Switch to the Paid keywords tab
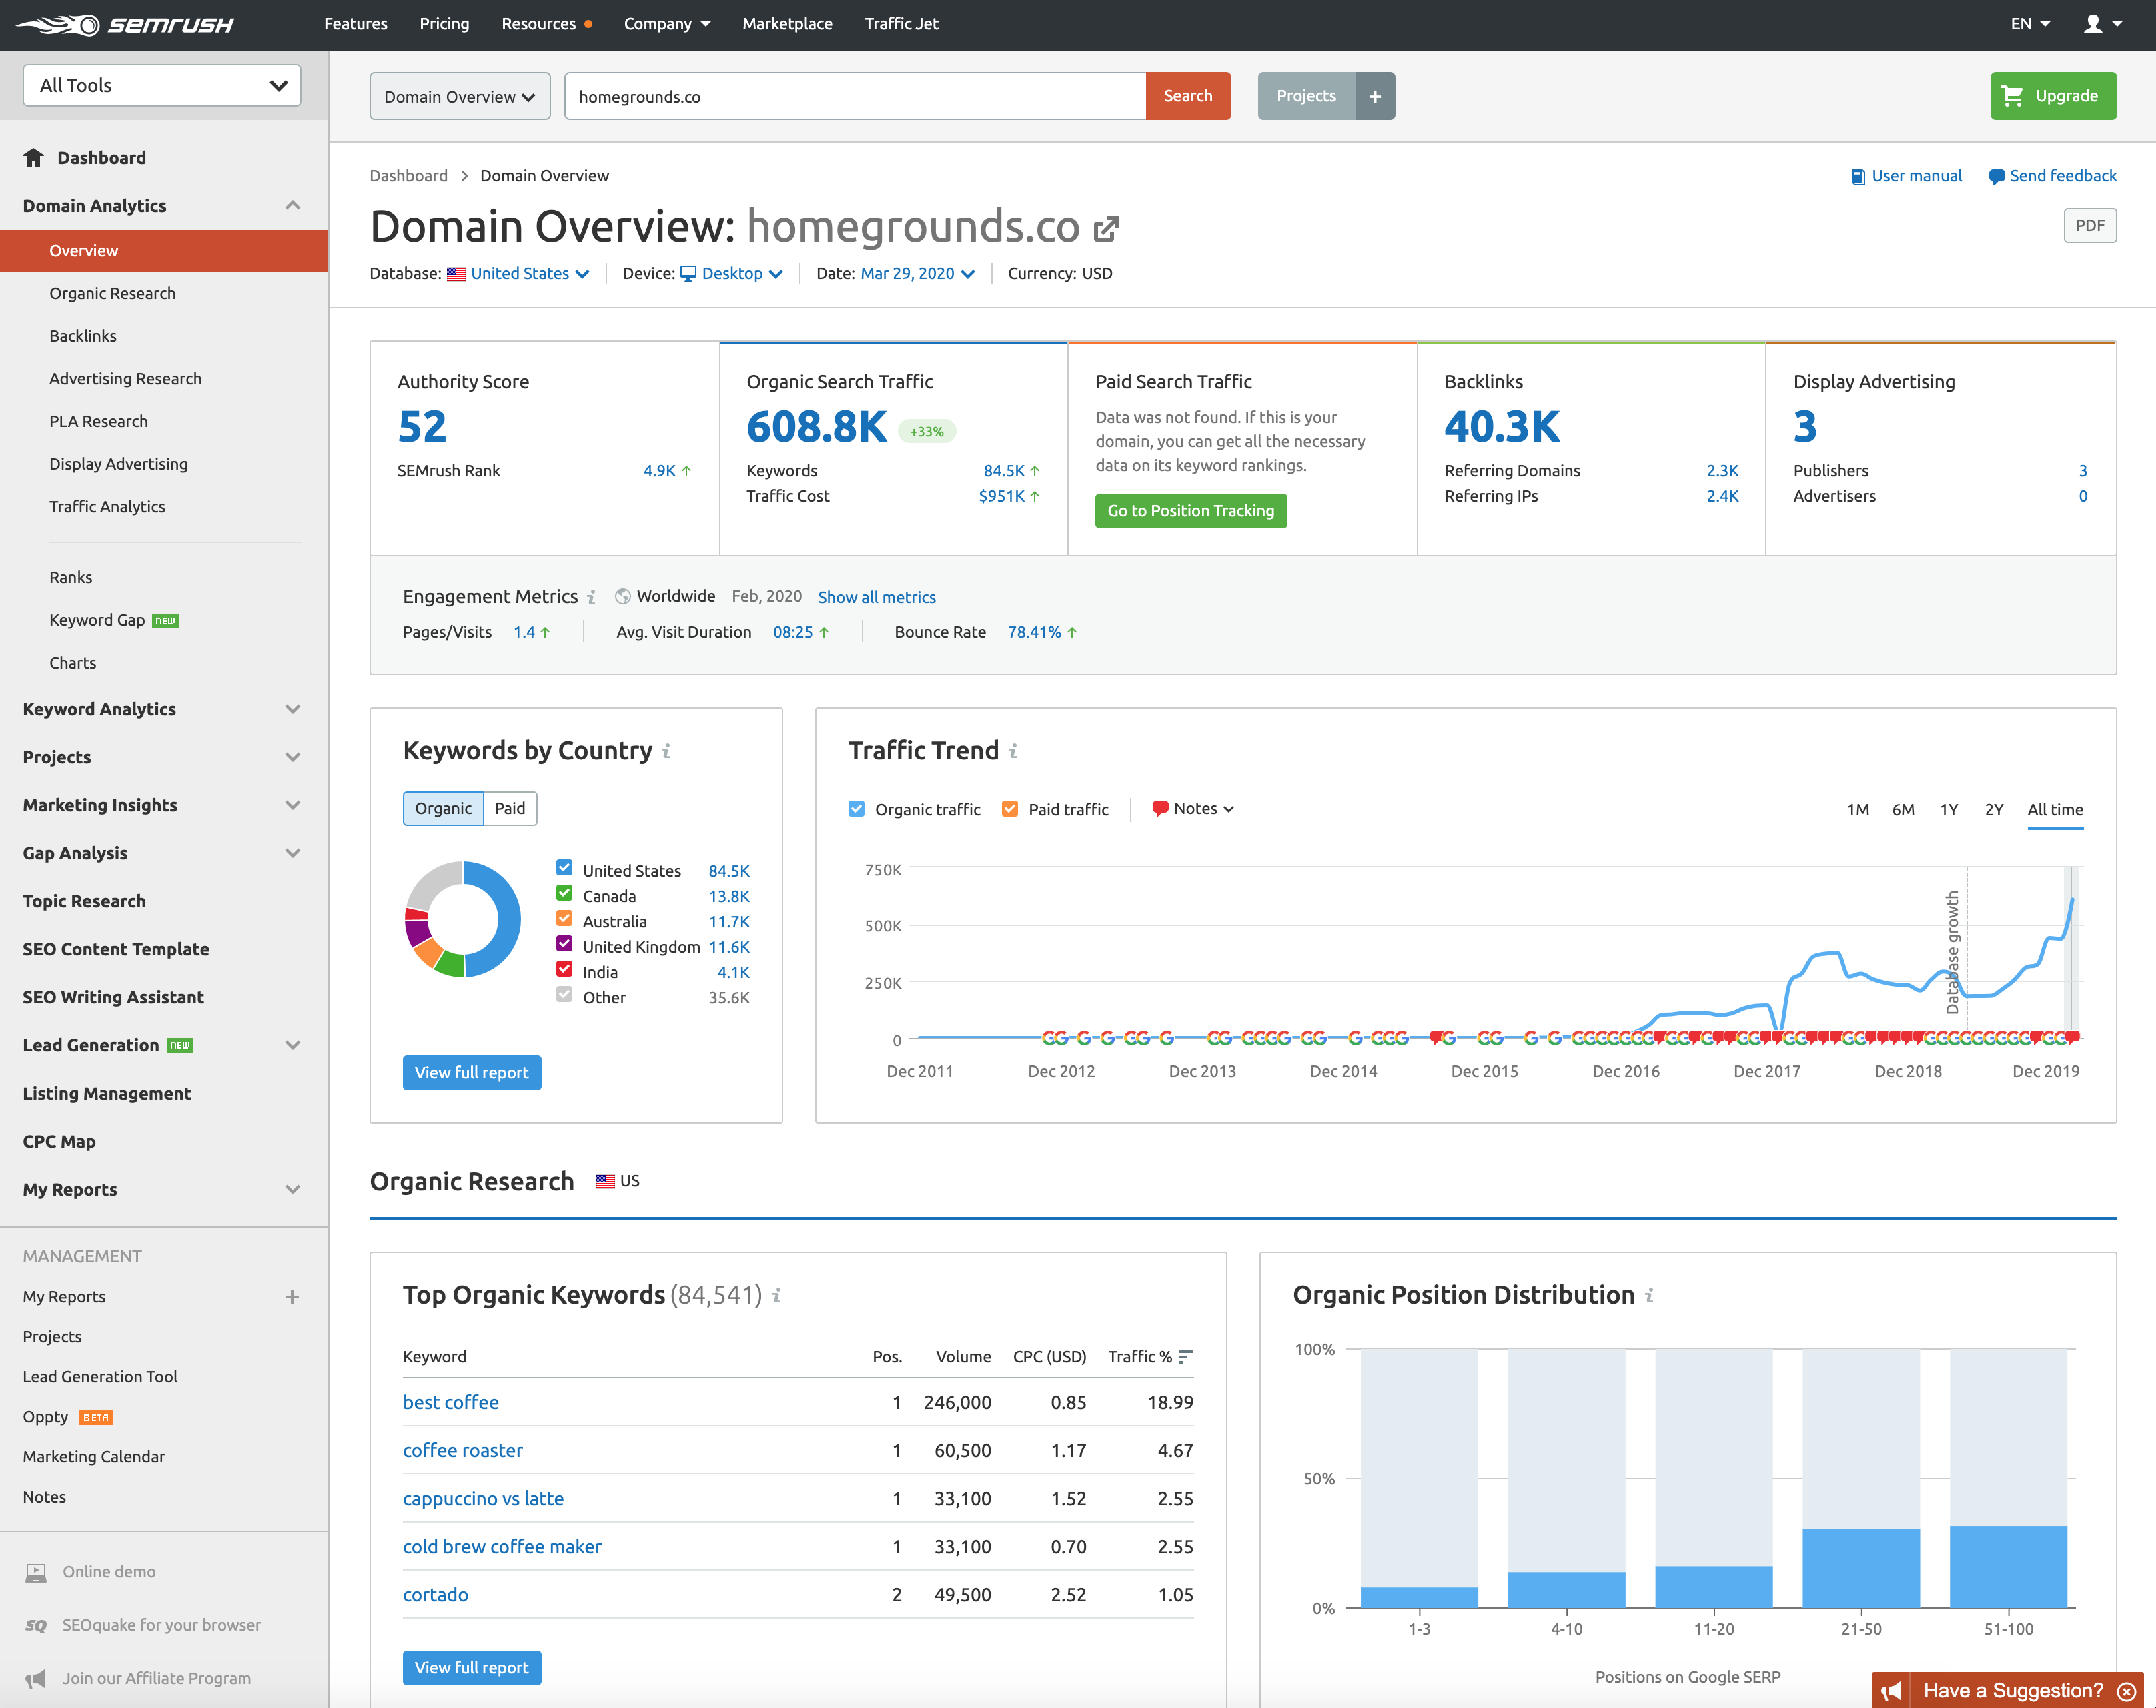The height and width of the screenshot is (1708, 2156). (x=509, y=808)
